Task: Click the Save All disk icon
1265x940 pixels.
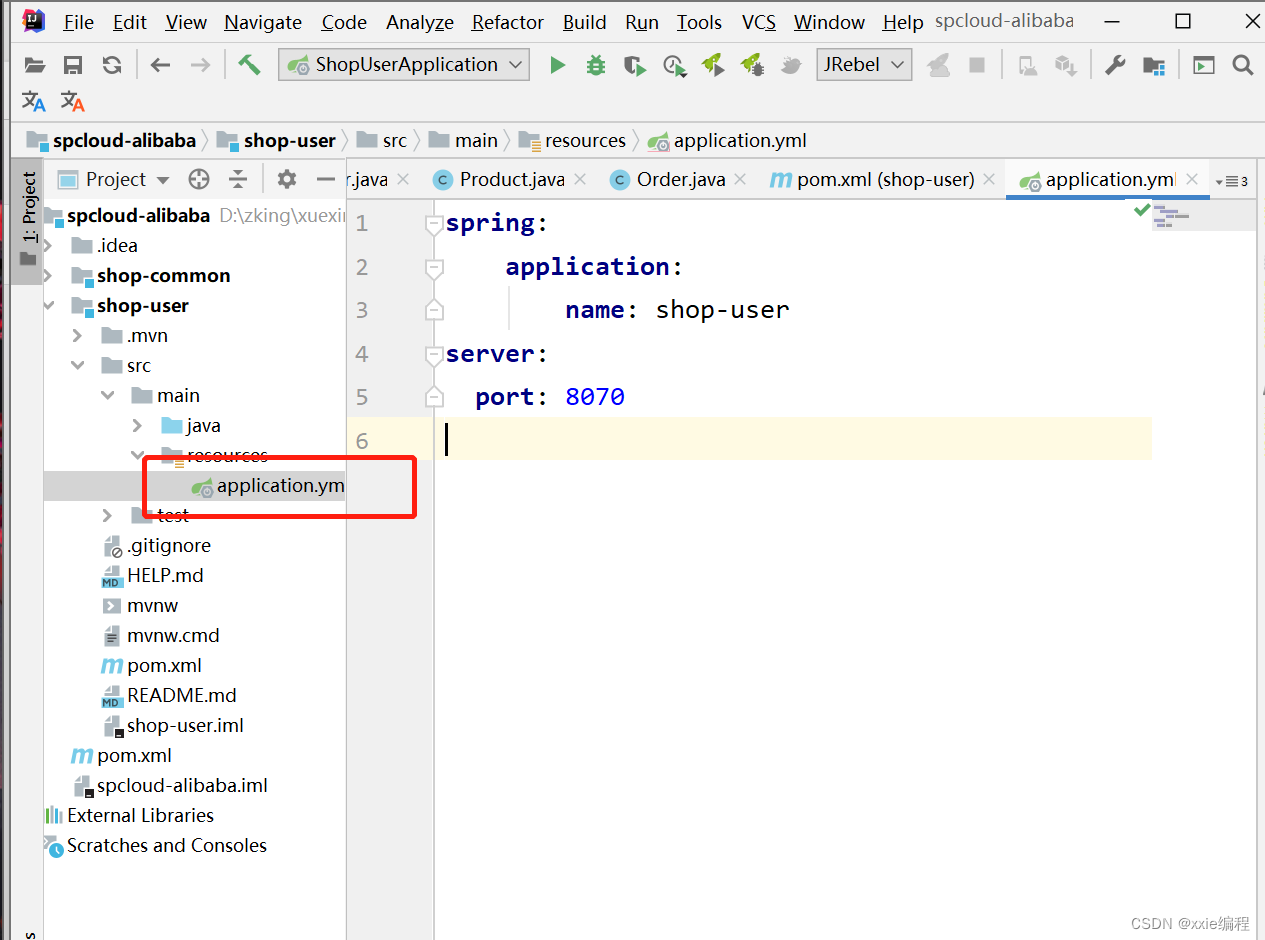Action: pyautogui.click(x=73, y=65)
